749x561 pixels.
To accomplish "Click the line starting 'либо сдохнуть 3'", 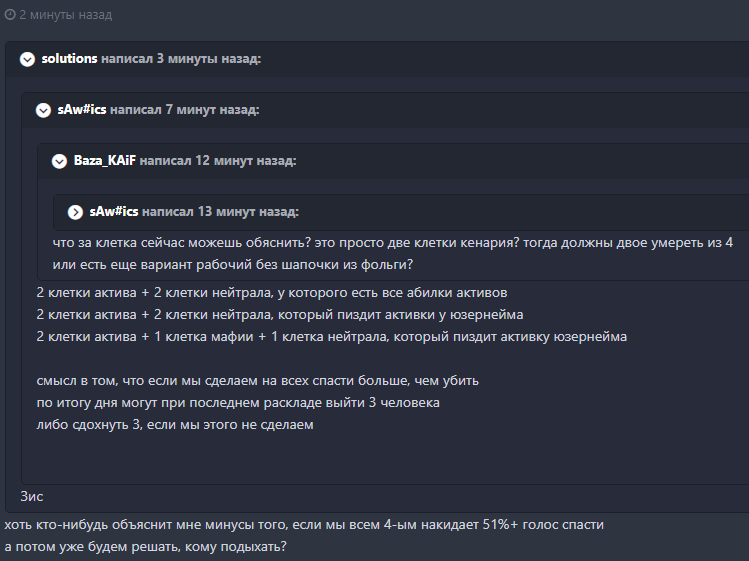I will [174, 425].
